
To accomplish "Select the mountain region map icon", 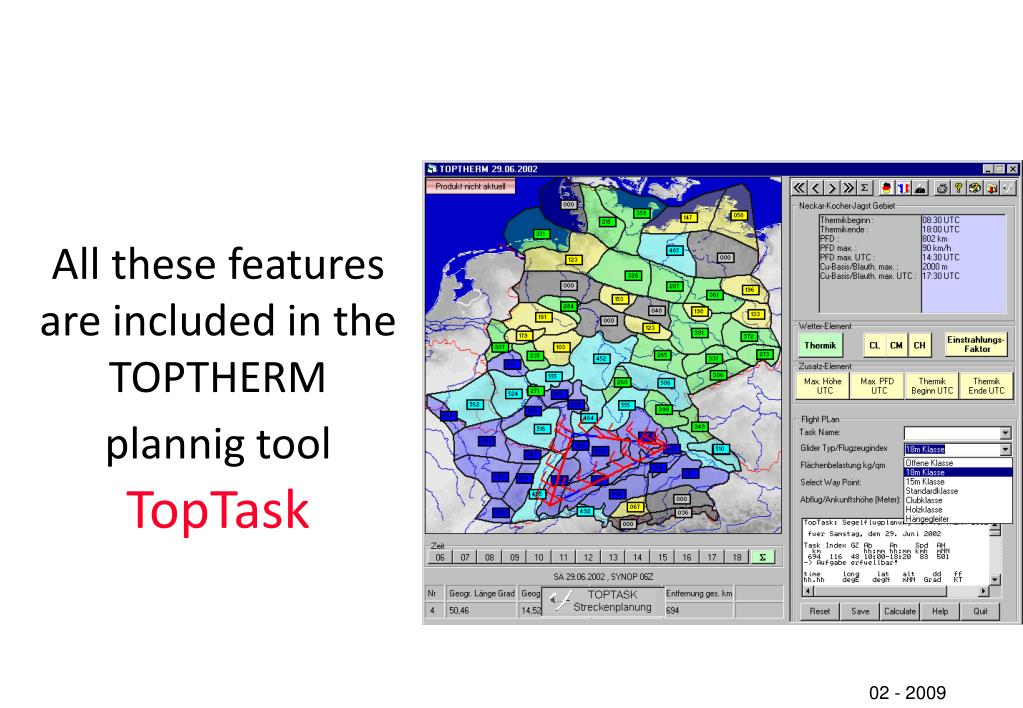I will tap(920, 188).
